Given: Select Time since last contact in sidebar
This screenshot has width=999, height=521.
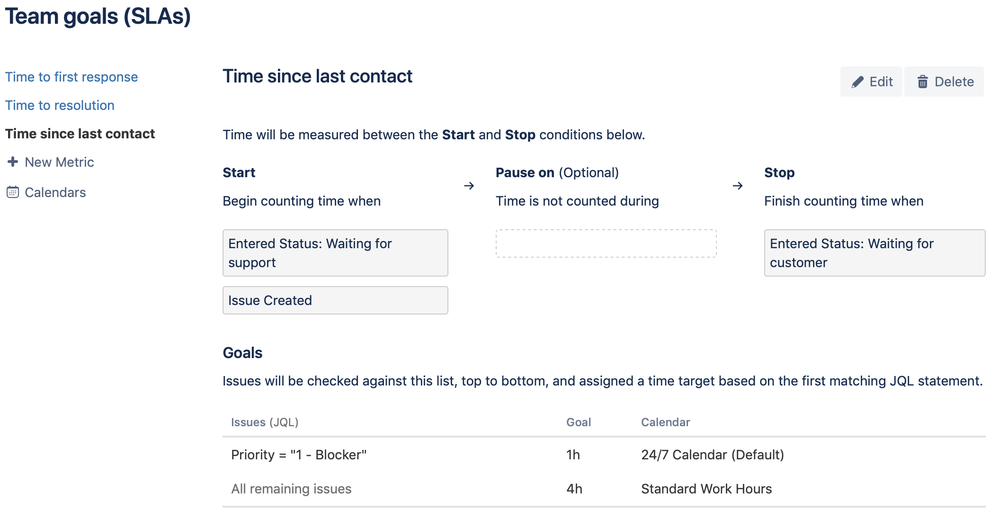Looking at the screenshot, I should pyautogui.click(x=80, y=134).
